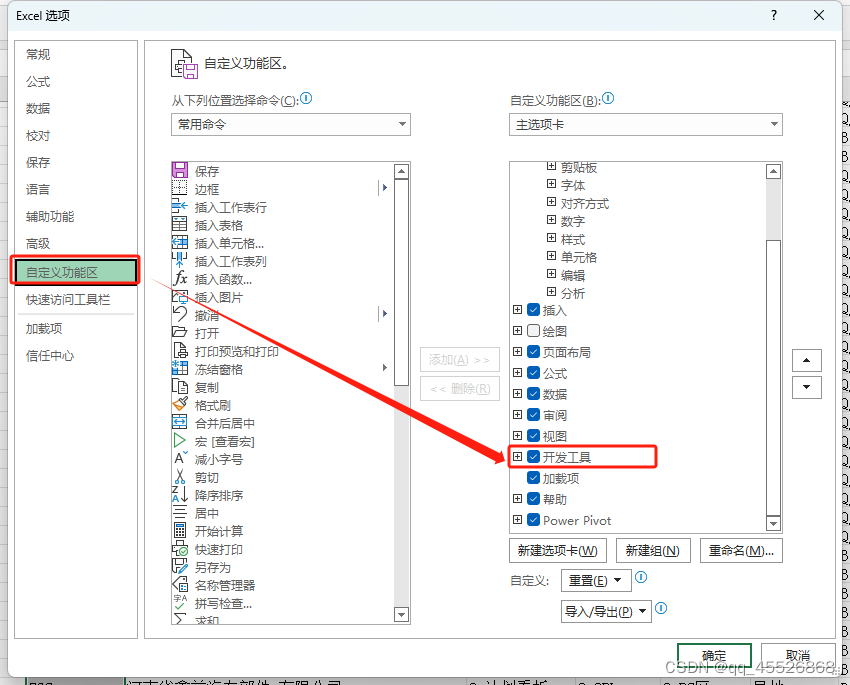Click the 名称管理器 icon
This screenshot has width=850, height=685.
tap(180, 584)
